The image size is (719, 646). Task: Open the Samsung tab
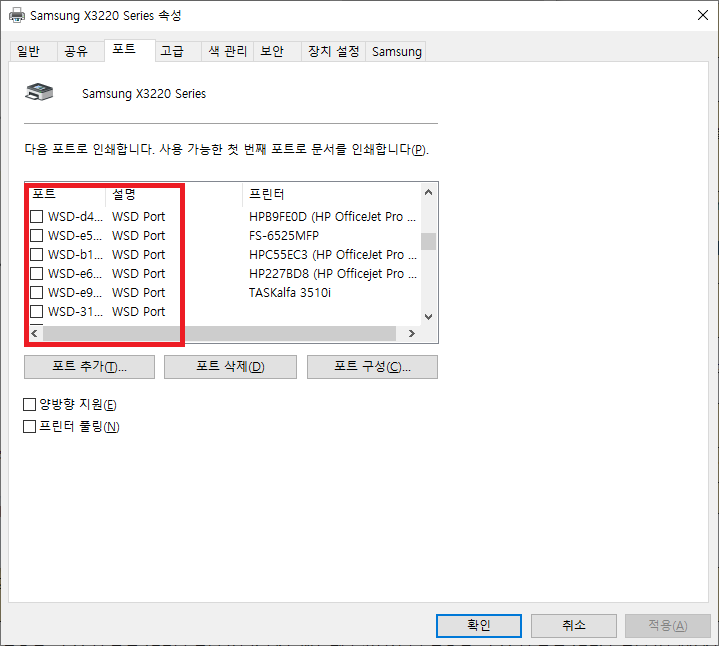point(396,51)
